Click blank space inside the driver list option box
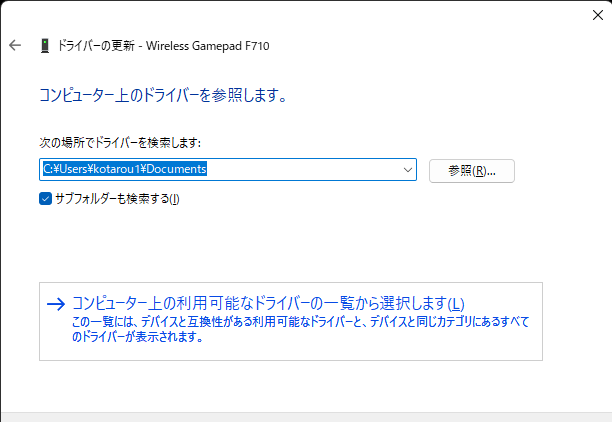This screenshot has width=612, height=422. tap(500, 347)
